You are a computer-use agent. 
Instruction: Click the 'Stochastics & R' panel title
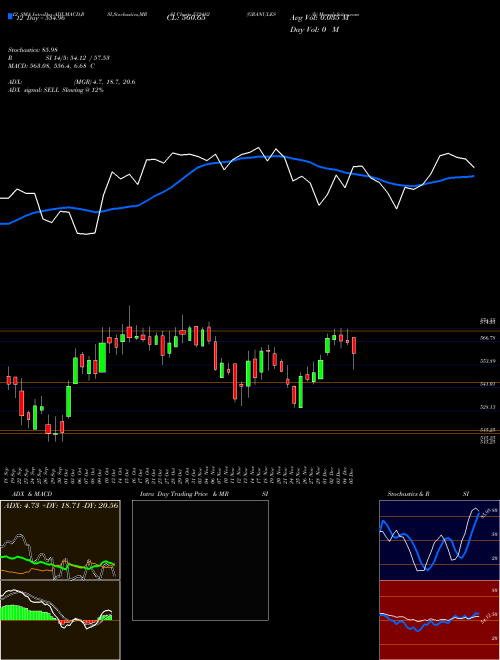point(408,494)
